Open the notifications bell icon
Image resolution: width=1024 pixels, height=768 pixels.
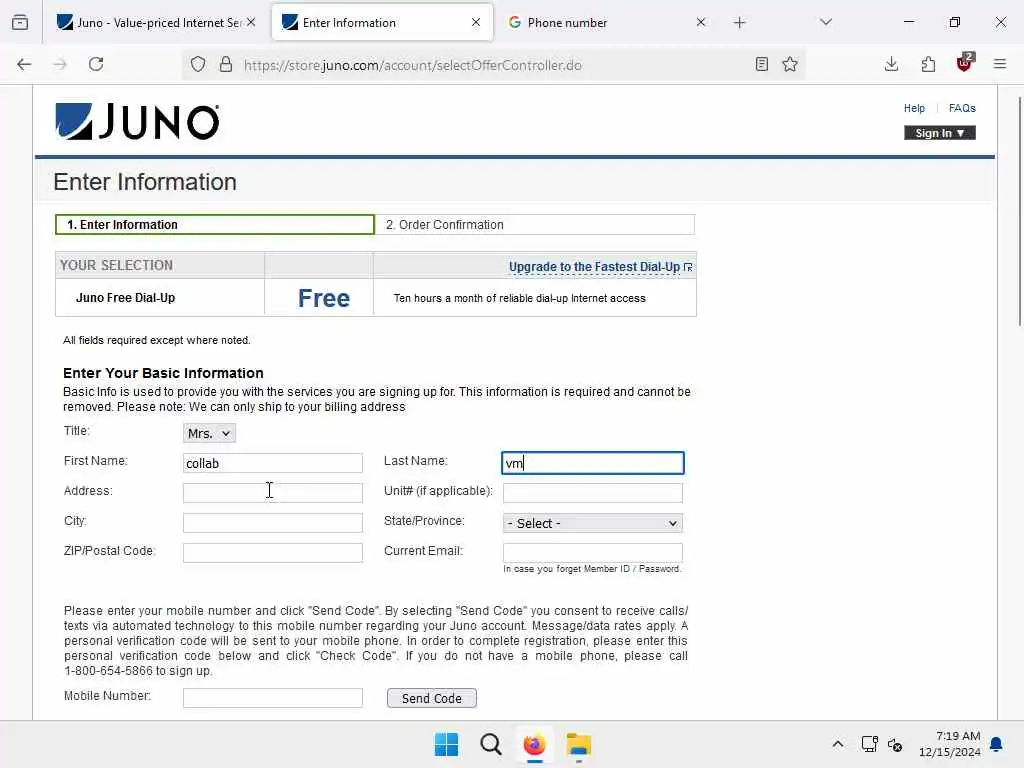pos(997,744)
